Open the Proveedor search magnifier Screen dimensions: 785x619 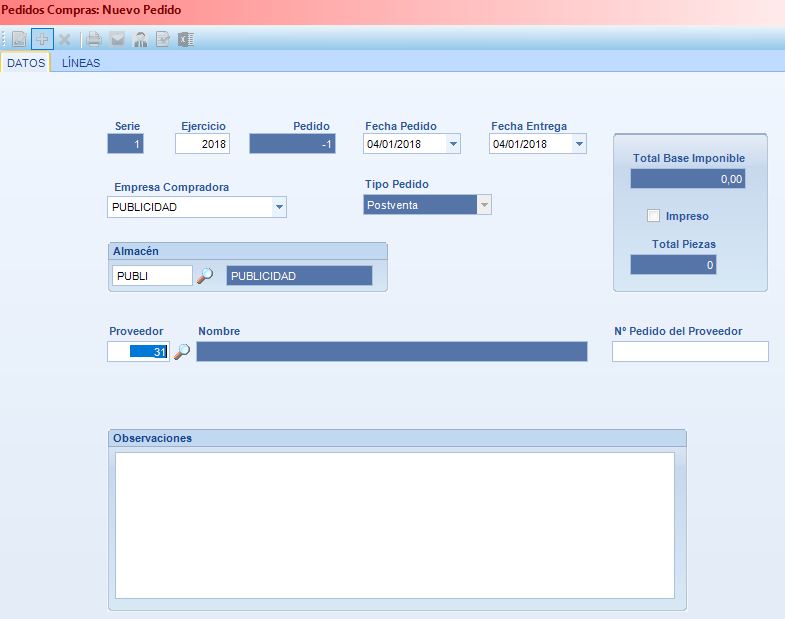(x=182, y=352)
